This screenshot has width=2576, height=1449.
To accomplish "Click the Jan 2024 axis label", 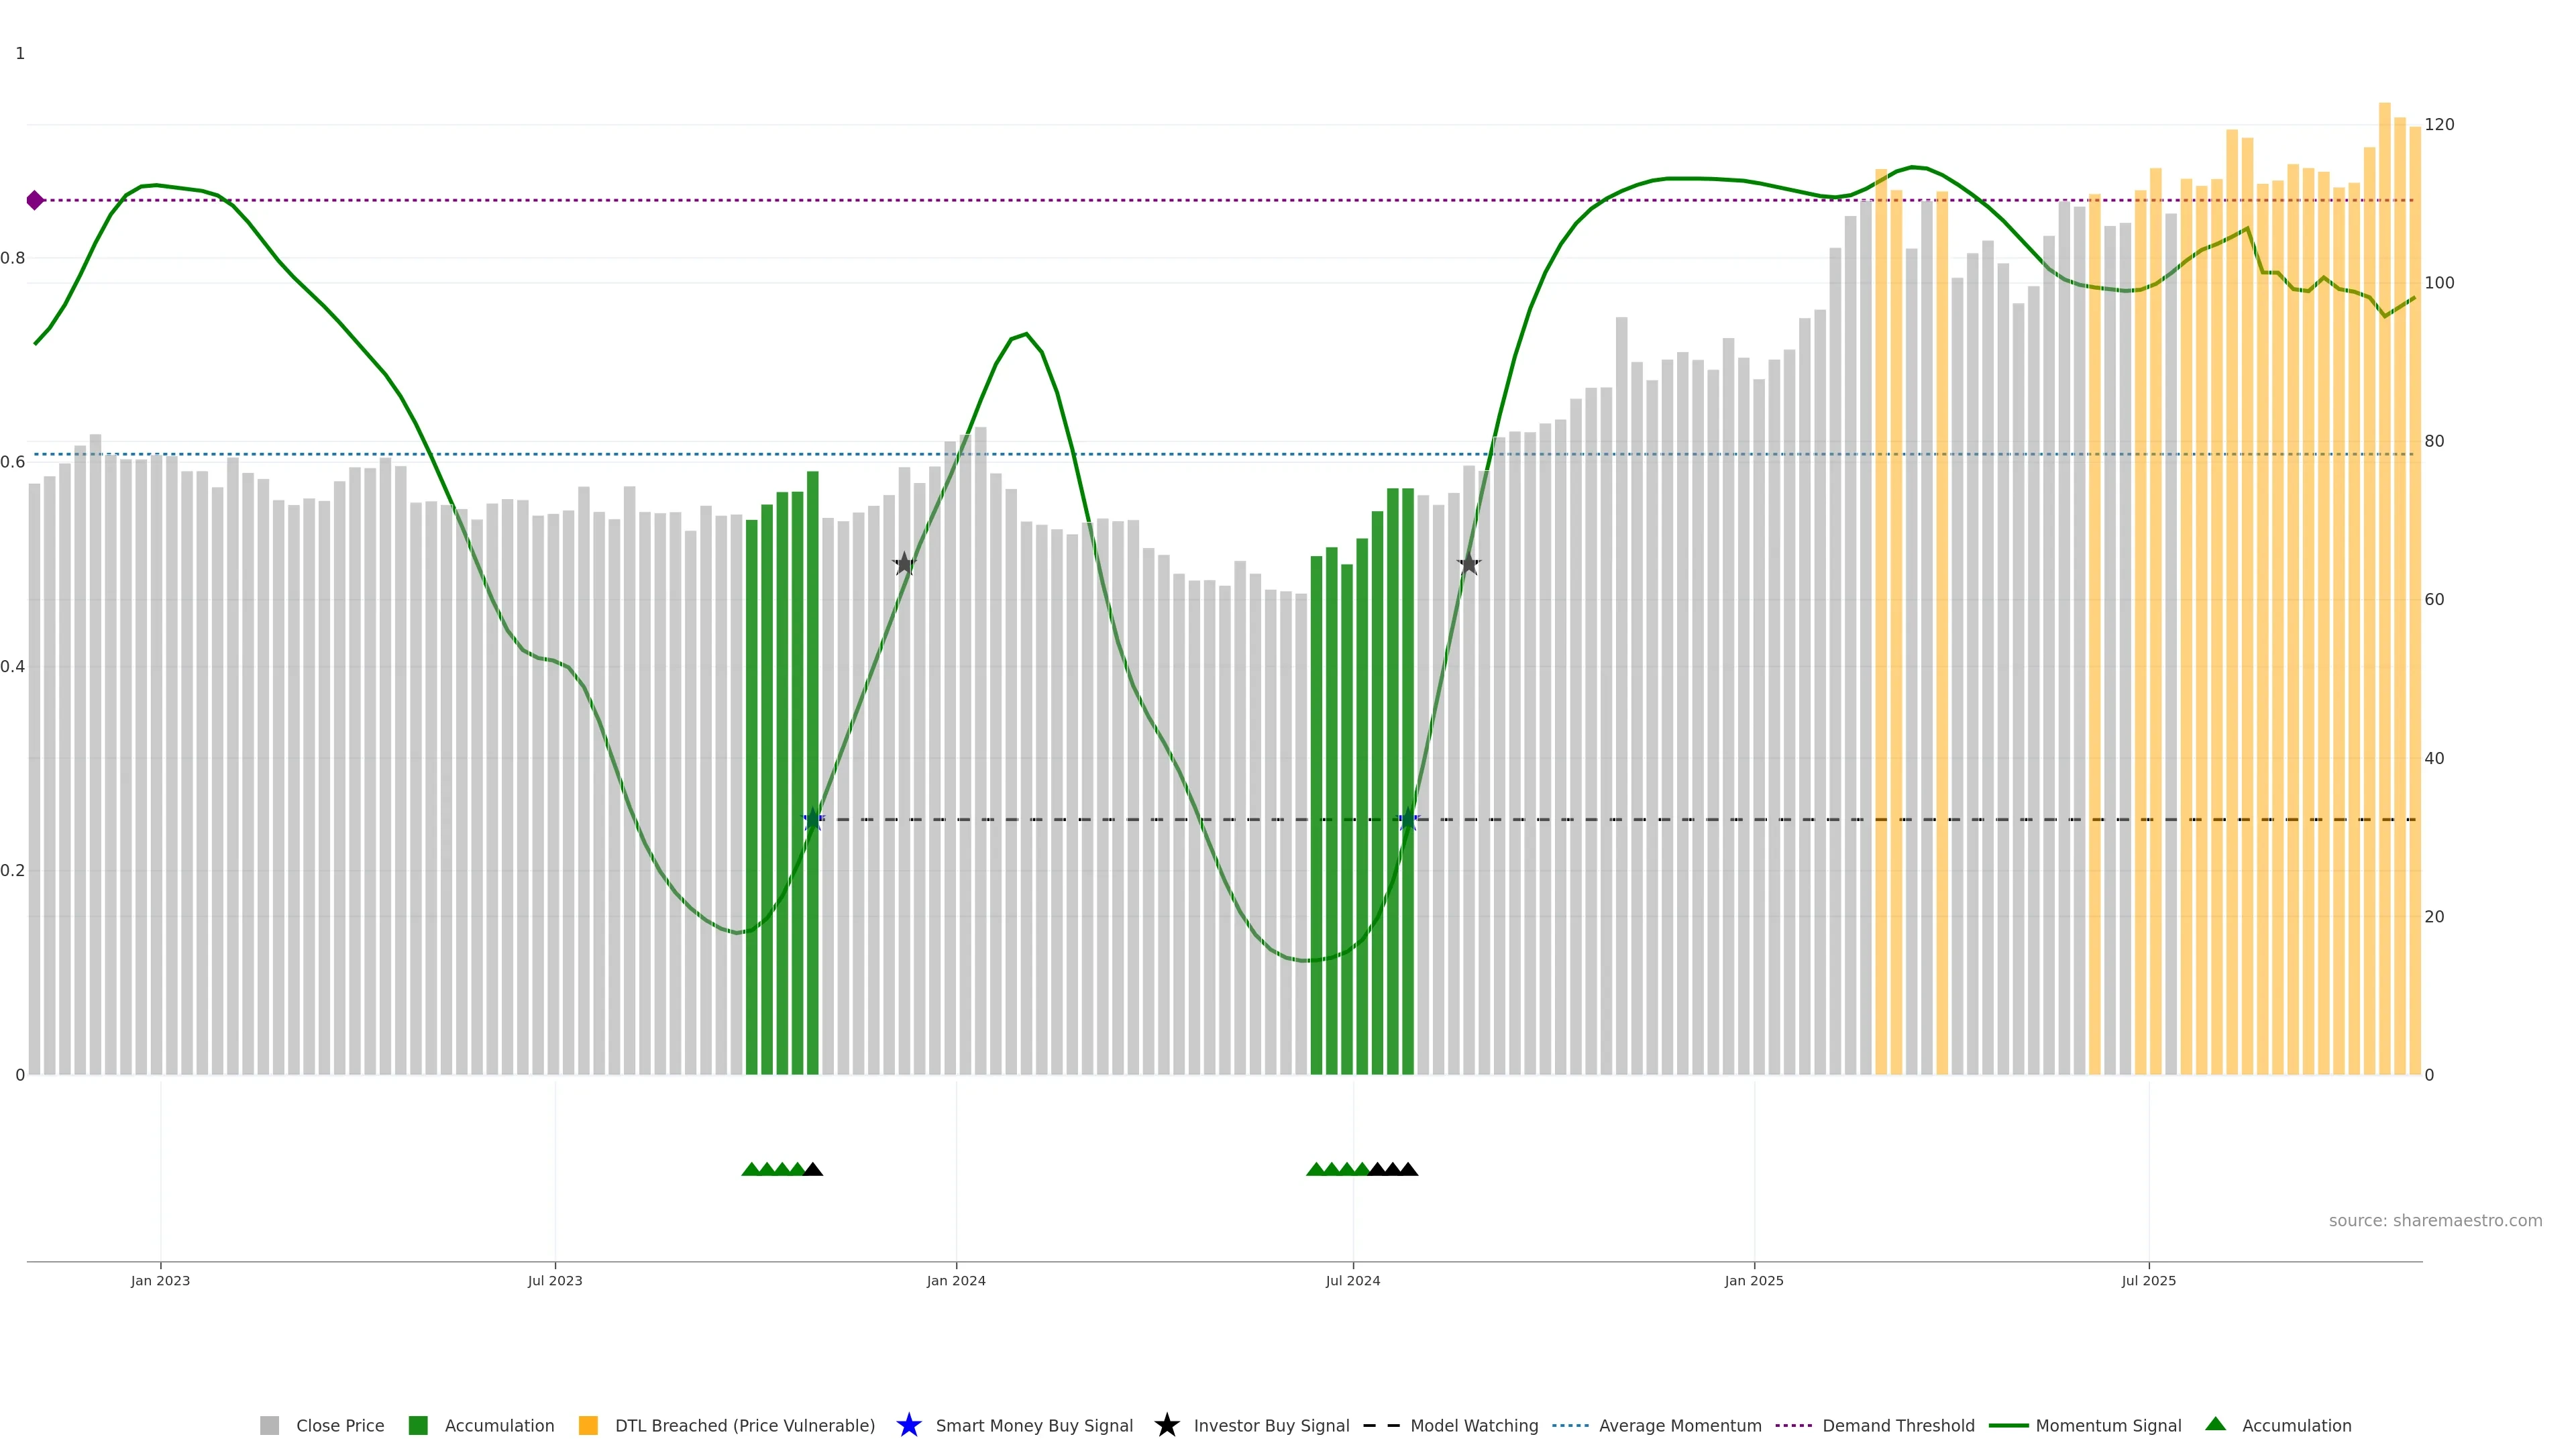I will point(956,1280).
